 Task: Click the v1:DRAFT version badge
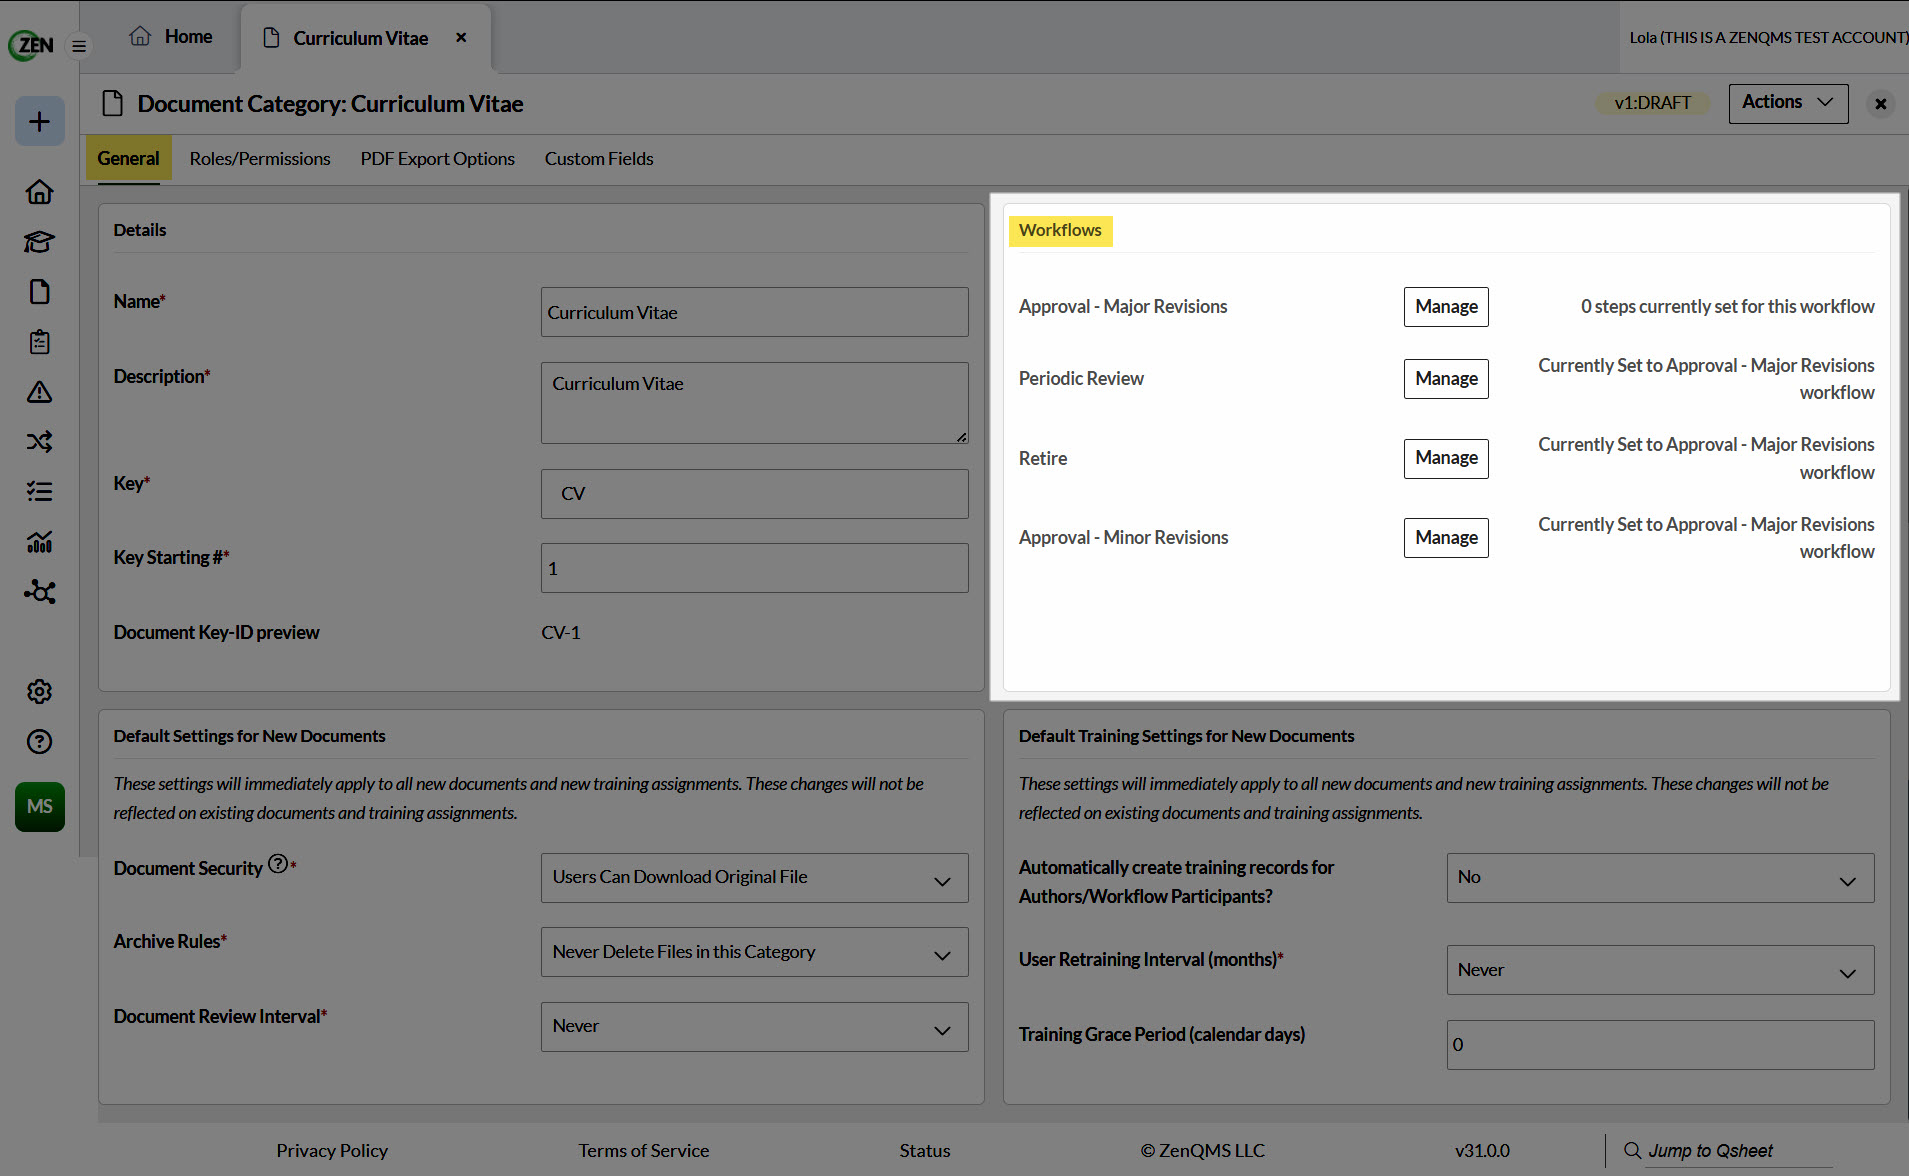pos(1652,103)
